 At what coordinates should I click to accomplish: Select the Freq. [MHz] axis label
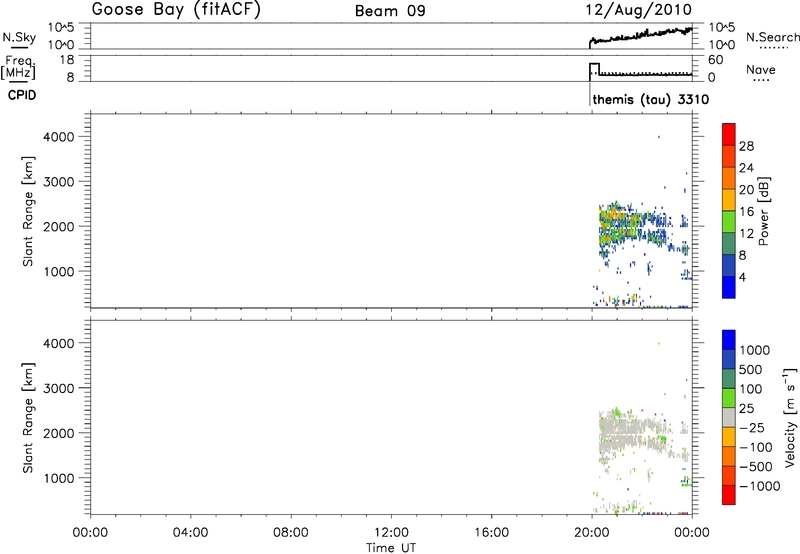[17, 67]
